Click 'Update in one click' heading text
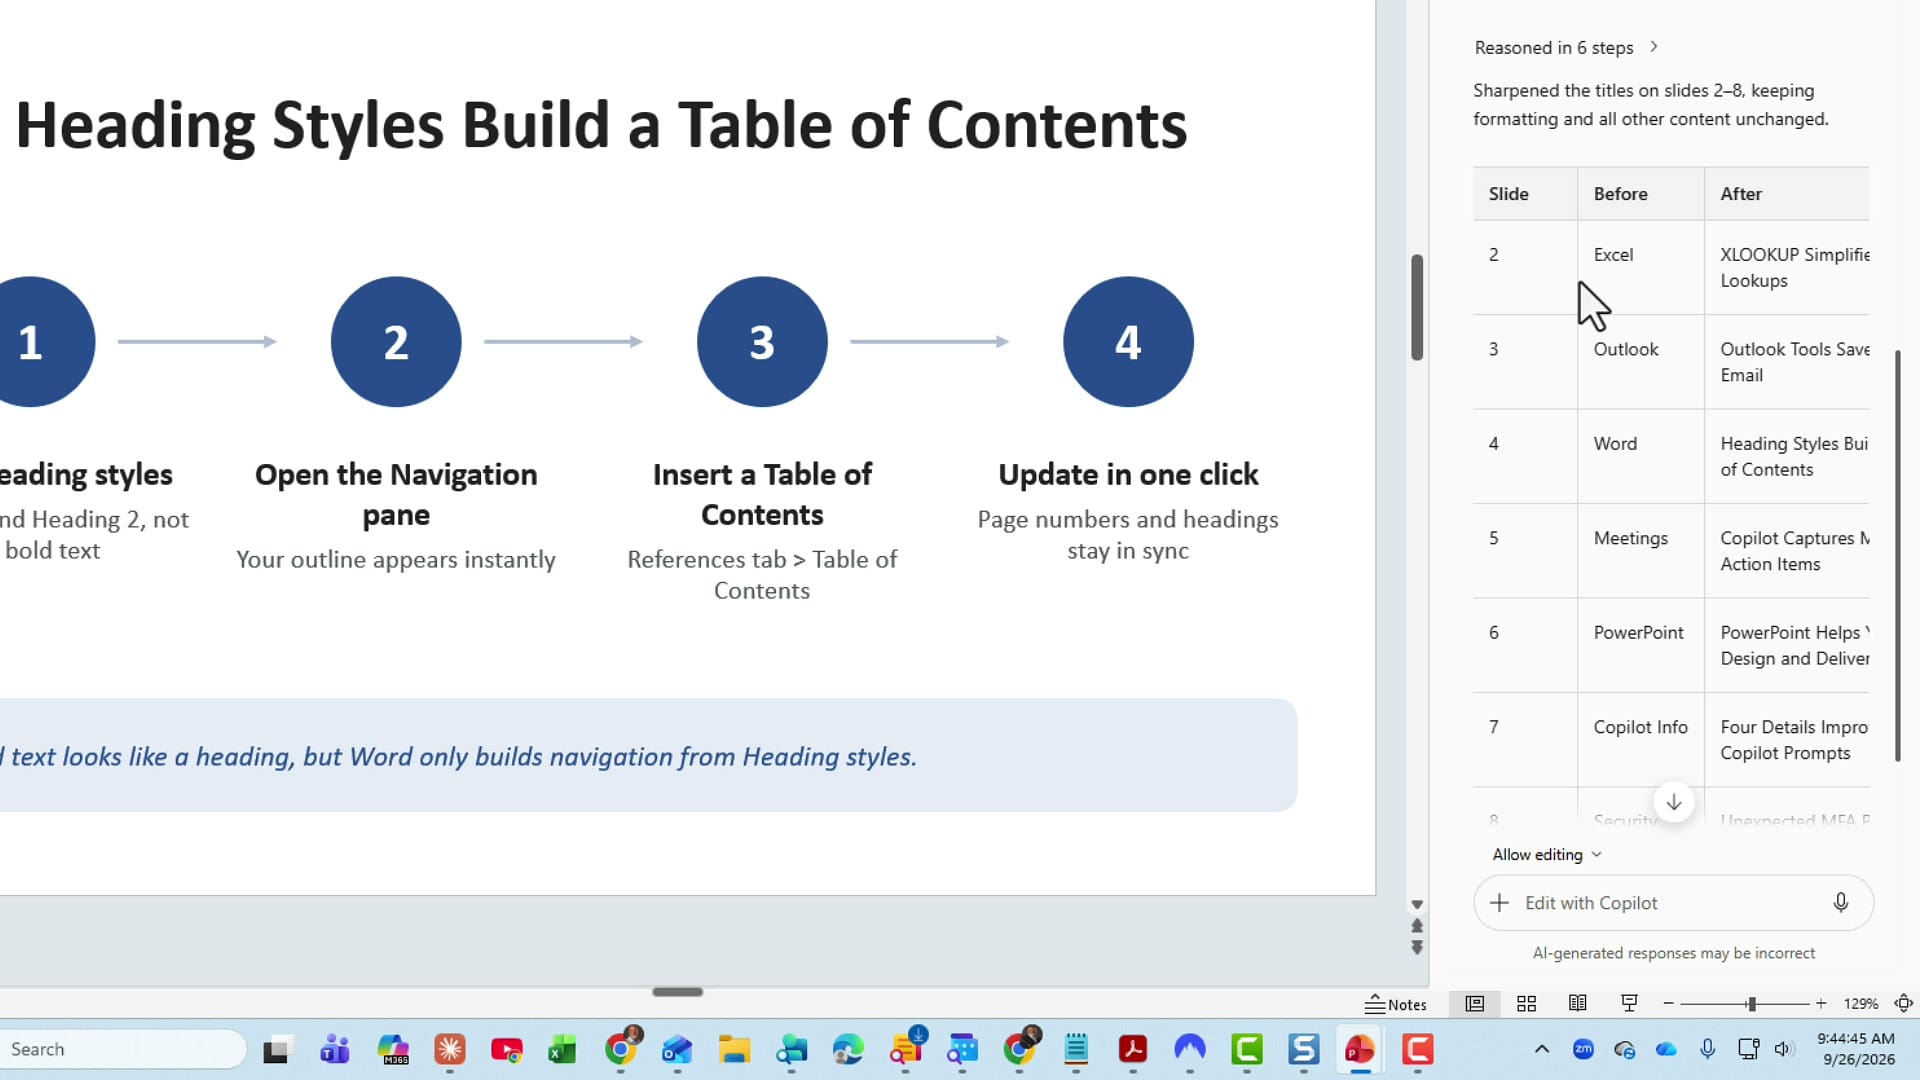This screenshot has width=1920, height=1080. click(1128, 475)
